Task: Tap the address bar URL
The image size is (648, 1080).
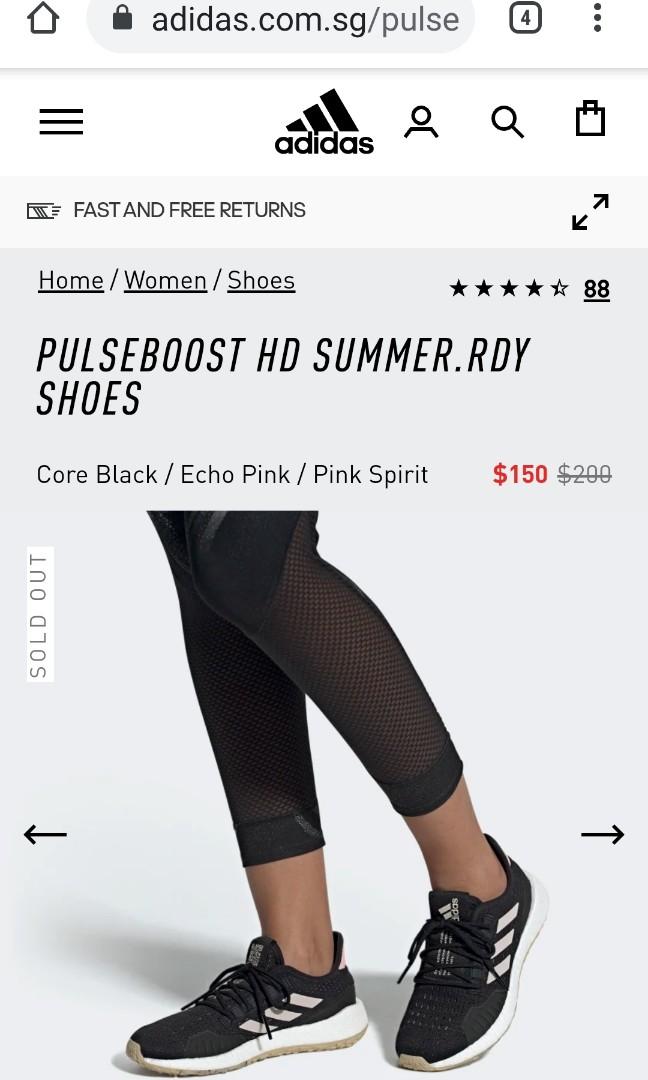Action: [305, 19]
